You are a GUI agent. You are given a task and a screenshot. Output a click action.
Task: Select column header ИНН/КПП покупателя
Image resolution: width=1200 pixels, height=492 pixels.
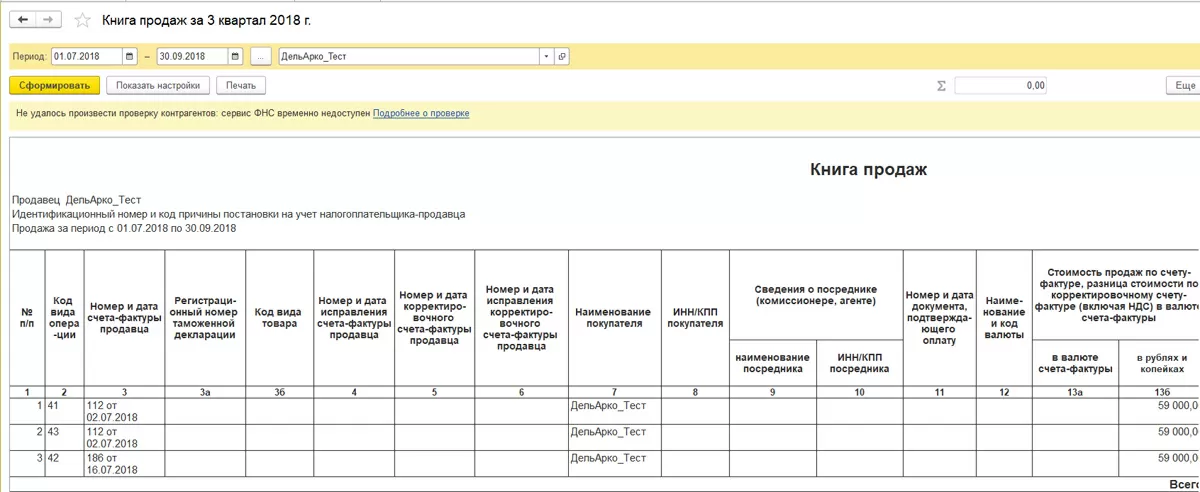695,318
